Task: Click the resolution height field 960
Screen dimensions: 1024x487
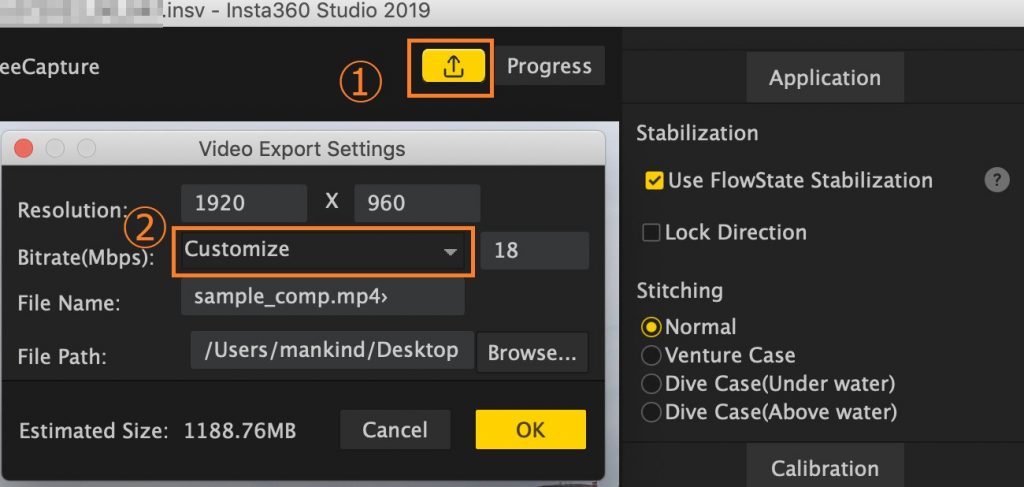Action: pos(417,203)
